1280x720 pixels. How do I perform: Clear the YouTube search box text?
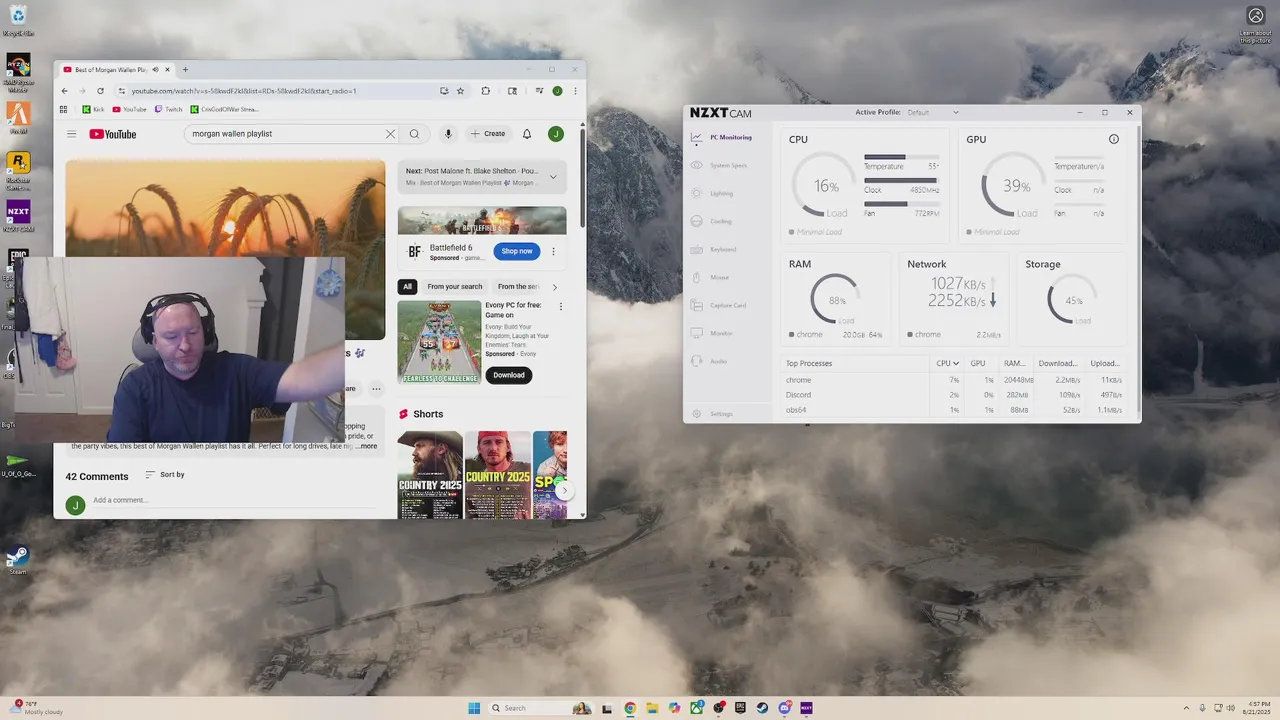tap(390, 134)
